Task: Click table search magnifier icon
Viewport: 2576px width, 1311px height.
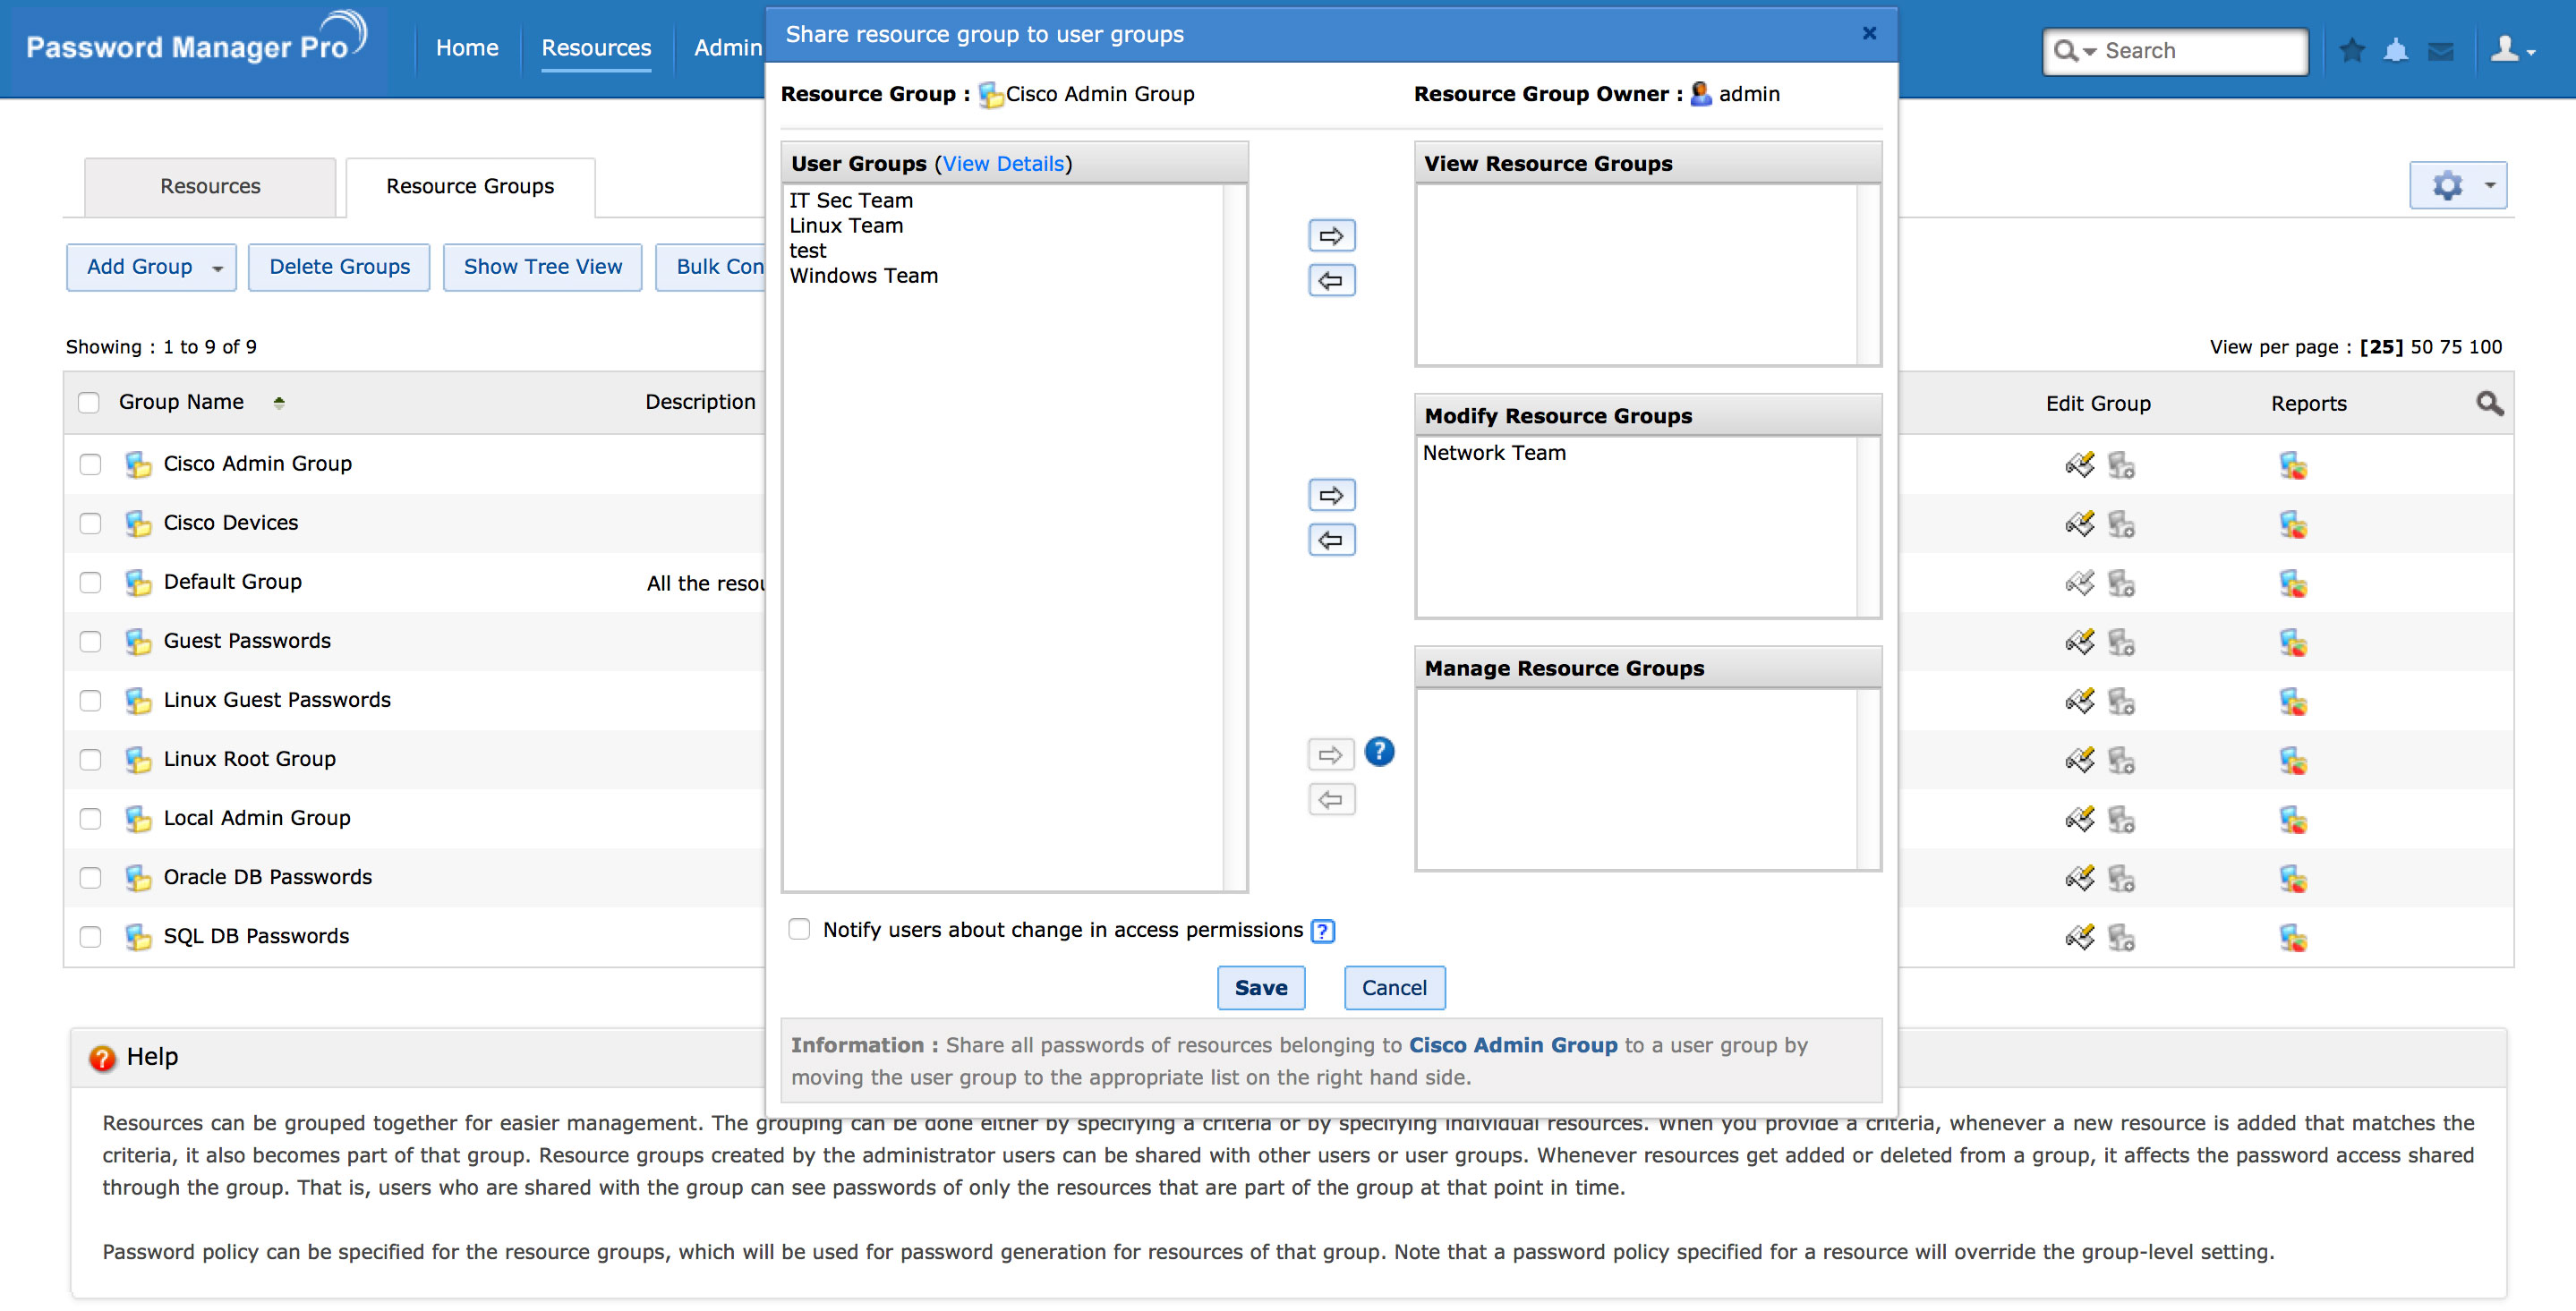Action: 2489,403
